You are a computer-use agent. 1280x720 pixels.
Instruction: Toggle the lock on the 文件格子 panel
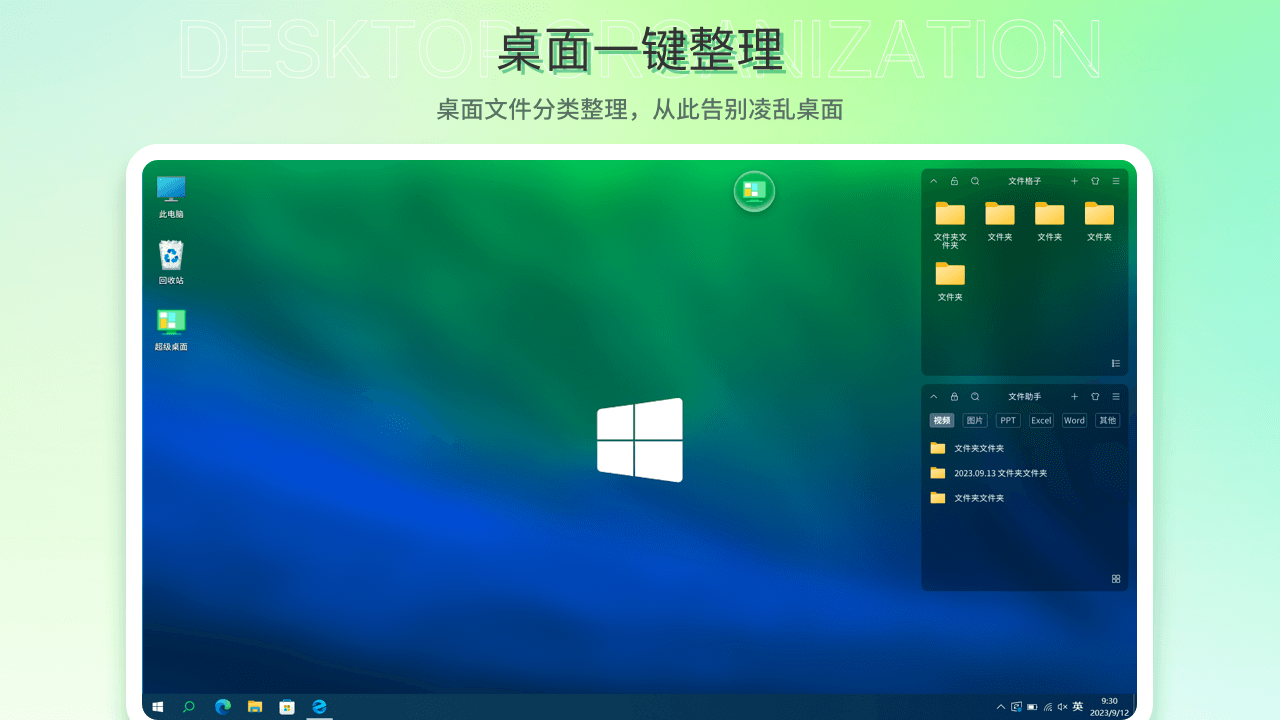(954, 181)
